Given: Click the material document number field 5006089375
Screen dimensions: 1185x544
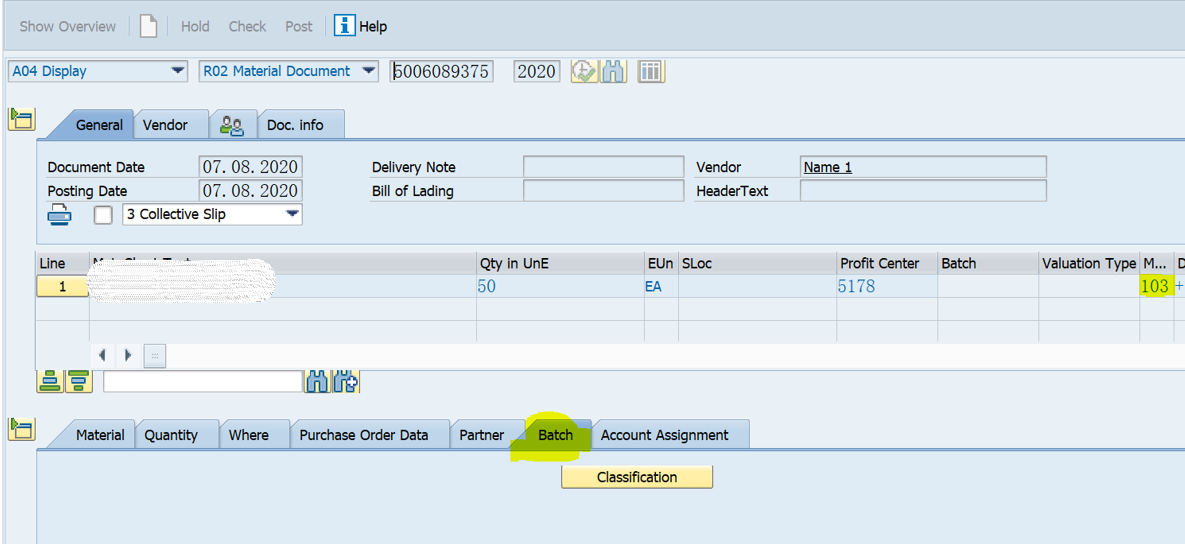Looking at the screenshot, I should coord(442,72).
